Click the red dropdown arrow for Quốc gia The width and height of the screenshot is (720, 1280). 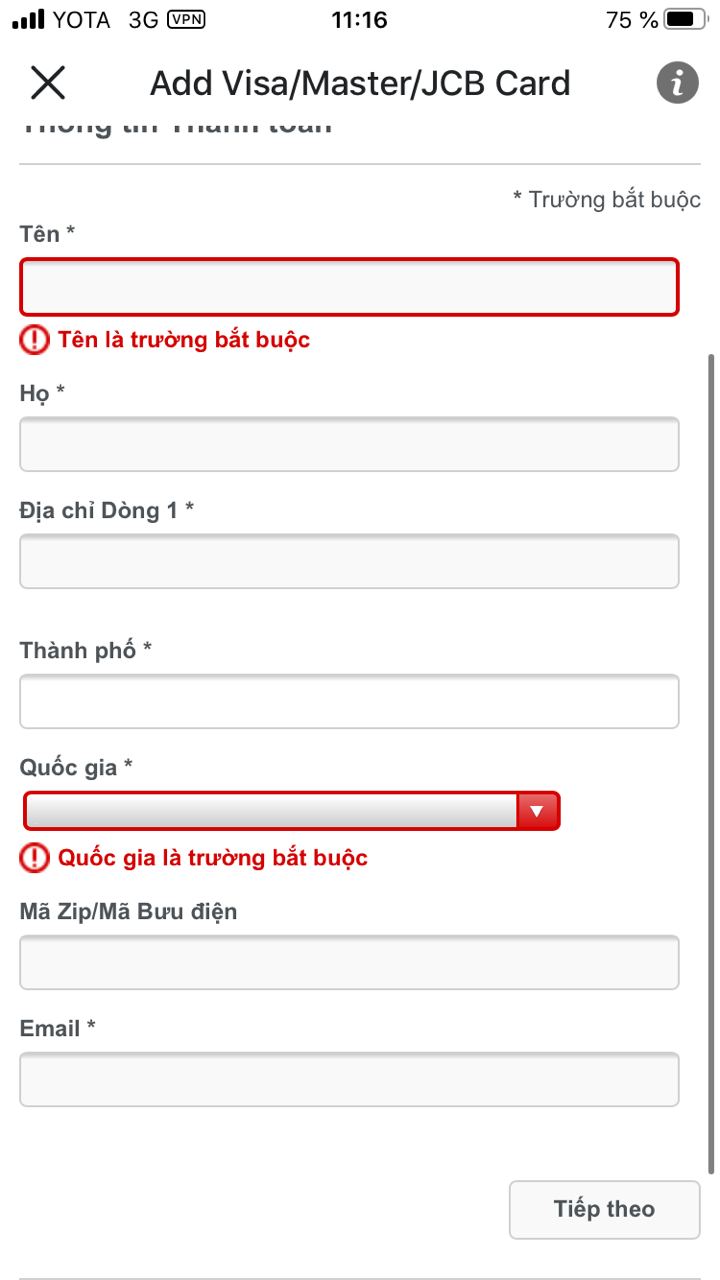pyautogui.click(x=537, y=811)
